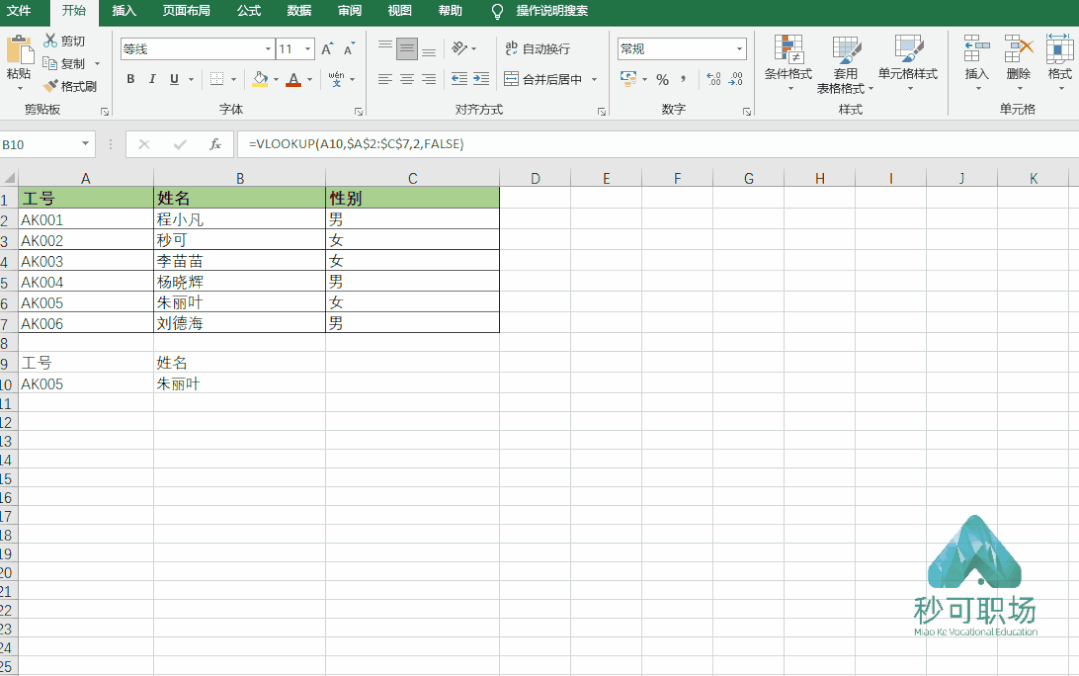The image size is (1079, 676).
Task: Align cell text left
Action: [x=385, y=79]
